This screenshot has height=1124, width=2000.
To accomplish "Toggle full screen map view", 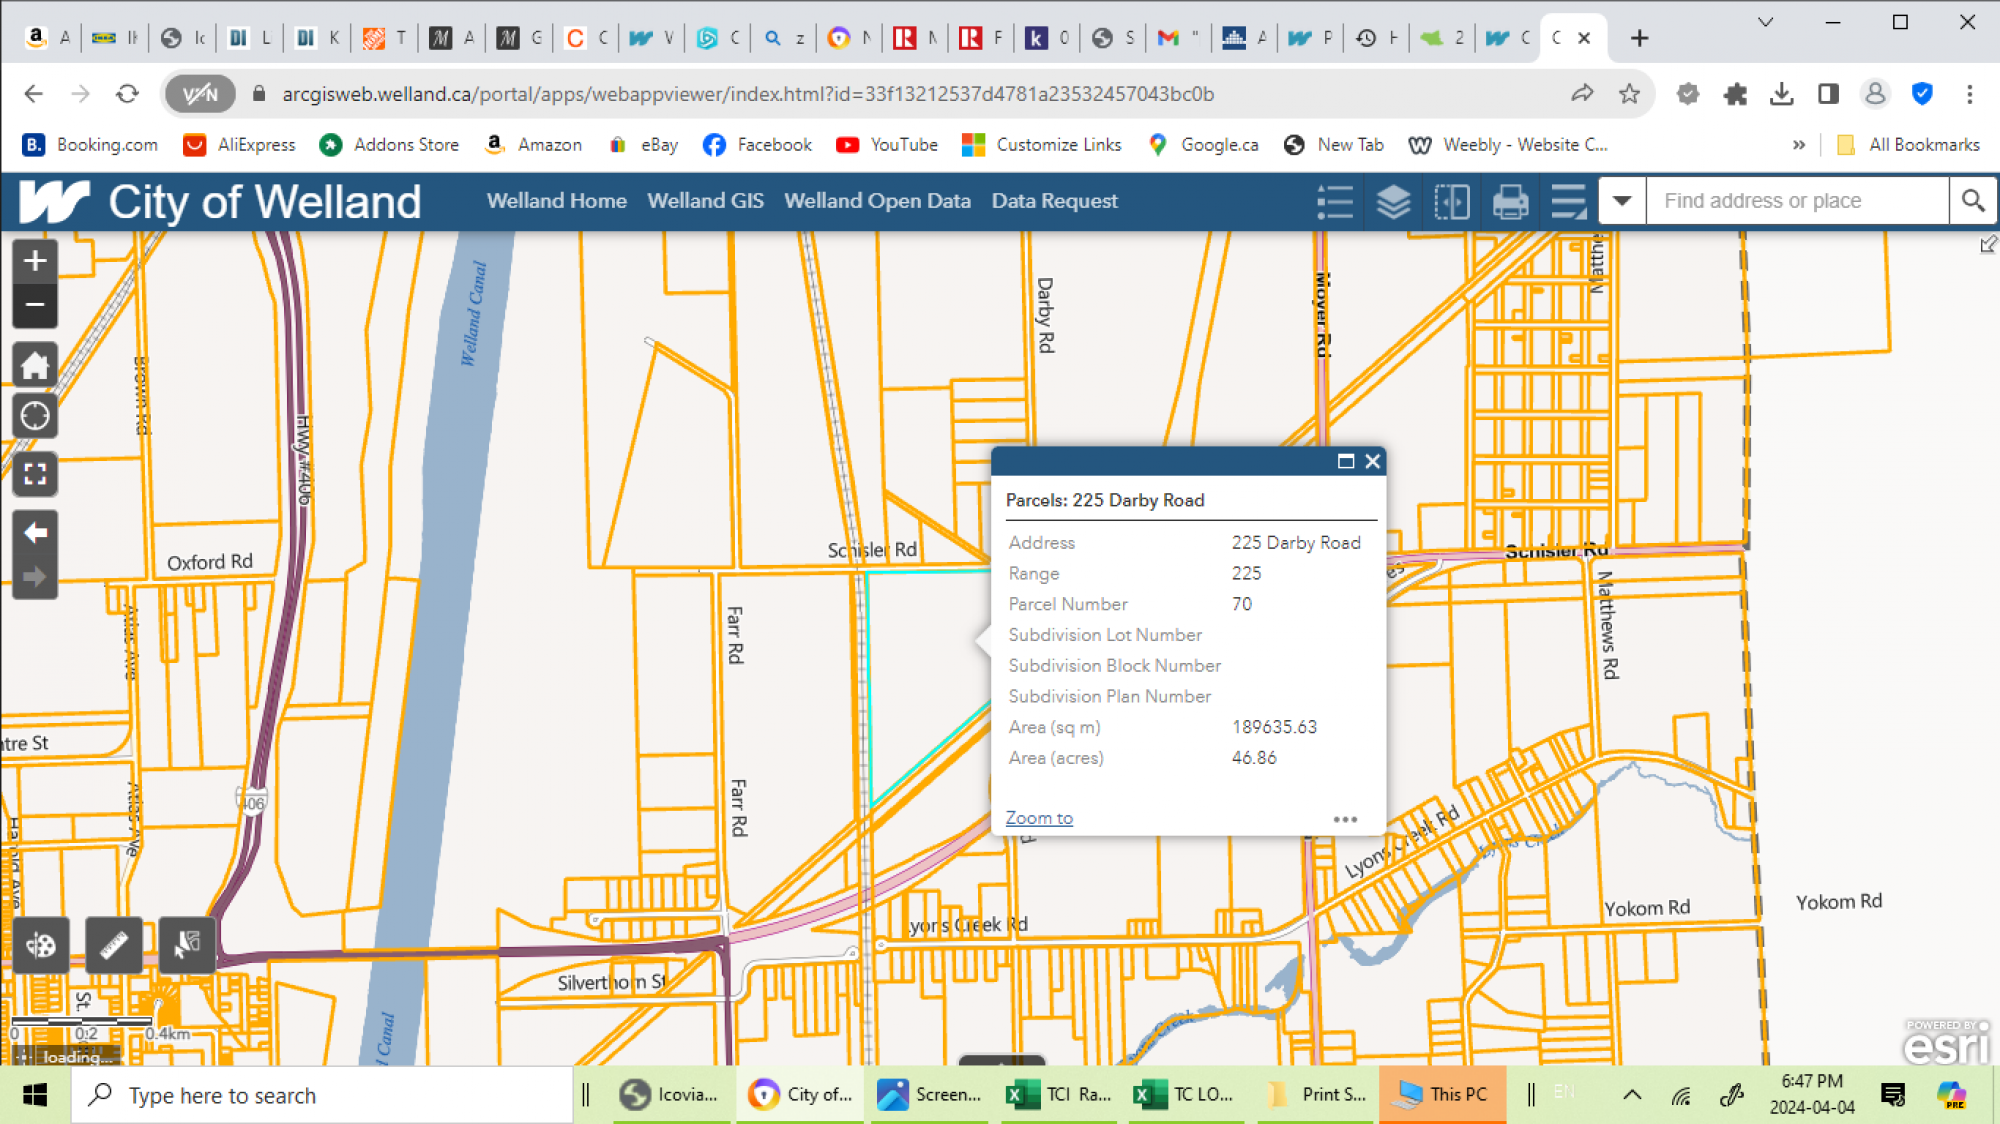I will [35, 474].
